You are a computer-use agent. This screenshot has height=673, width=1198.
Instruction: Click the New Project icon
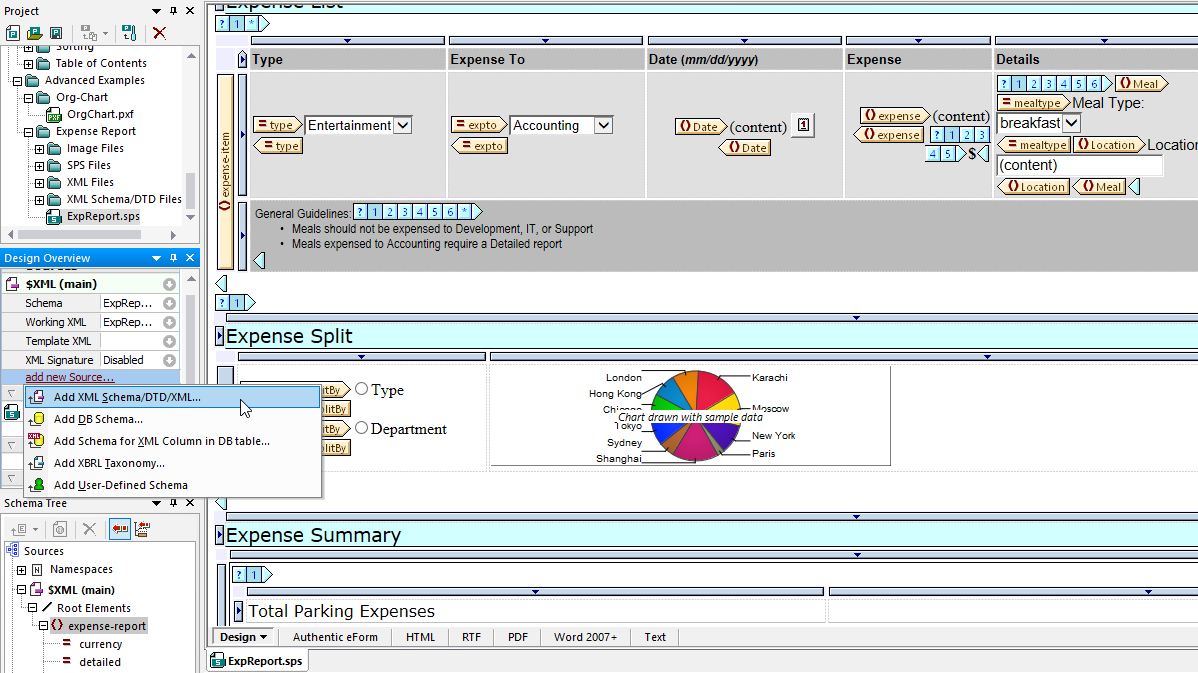(13, 33)
